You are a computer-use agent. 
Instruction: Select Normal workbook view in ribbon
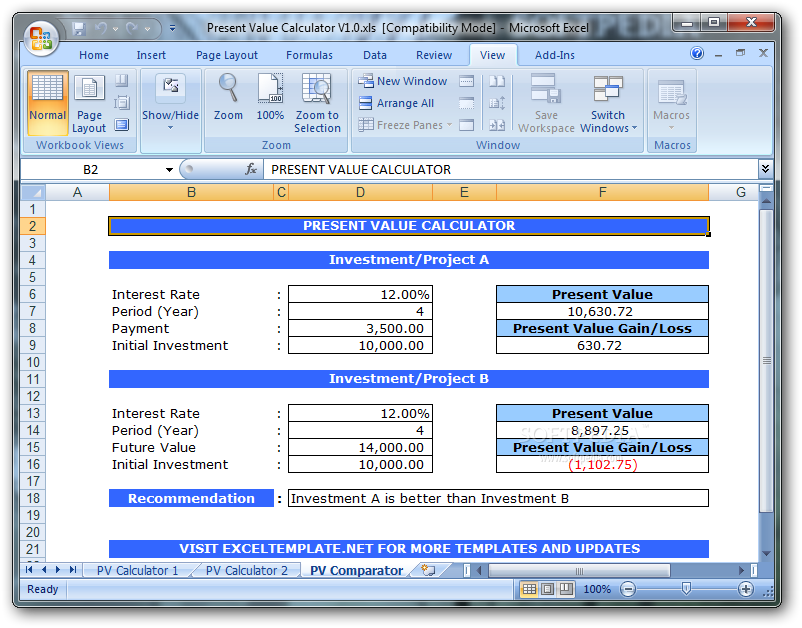point(48,103)
